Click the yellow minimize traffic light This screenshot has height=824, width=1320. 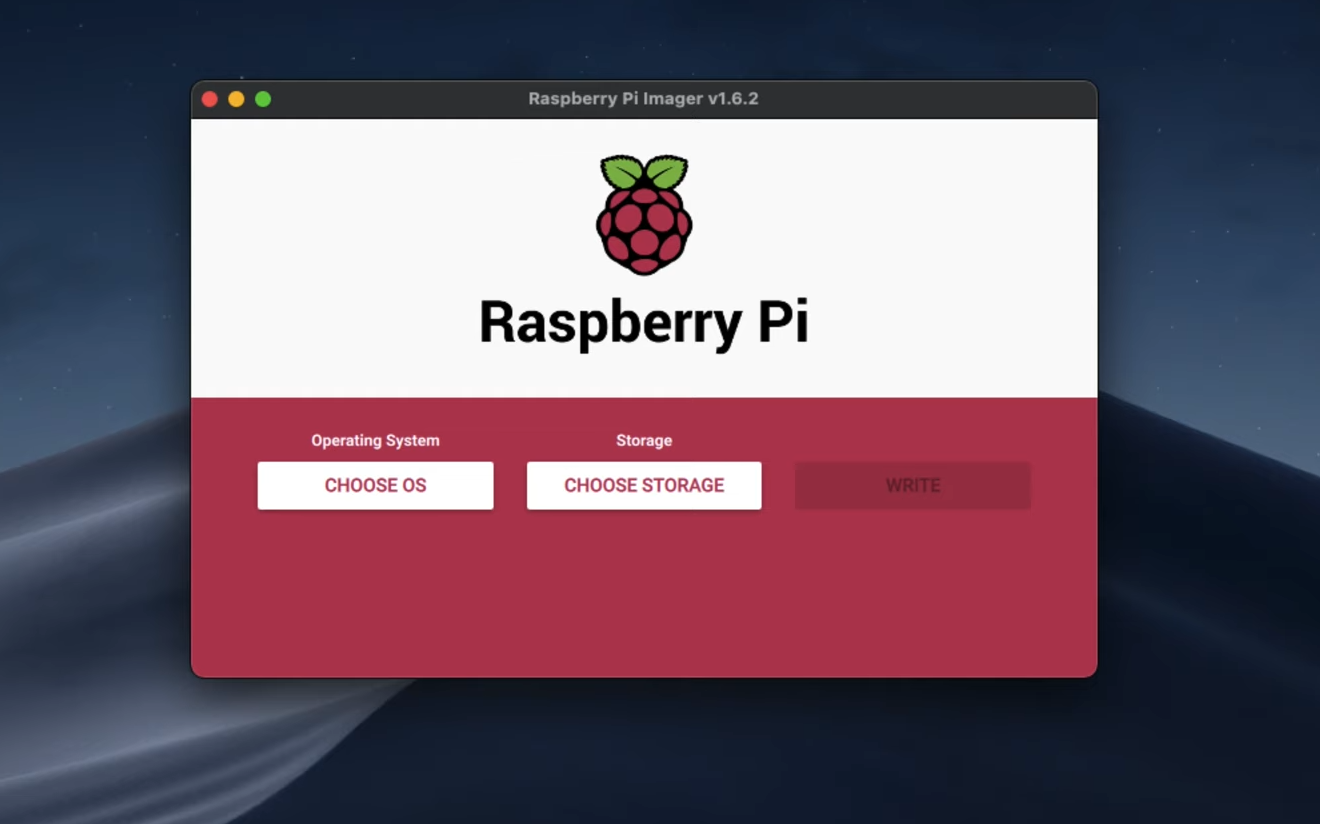pyautogui.click(x=237, y=99)
